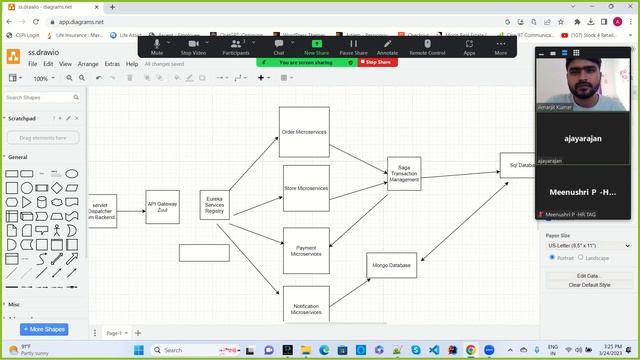
Task: Open the table dropdown in toolbar
Action: [x=287, y=78]
